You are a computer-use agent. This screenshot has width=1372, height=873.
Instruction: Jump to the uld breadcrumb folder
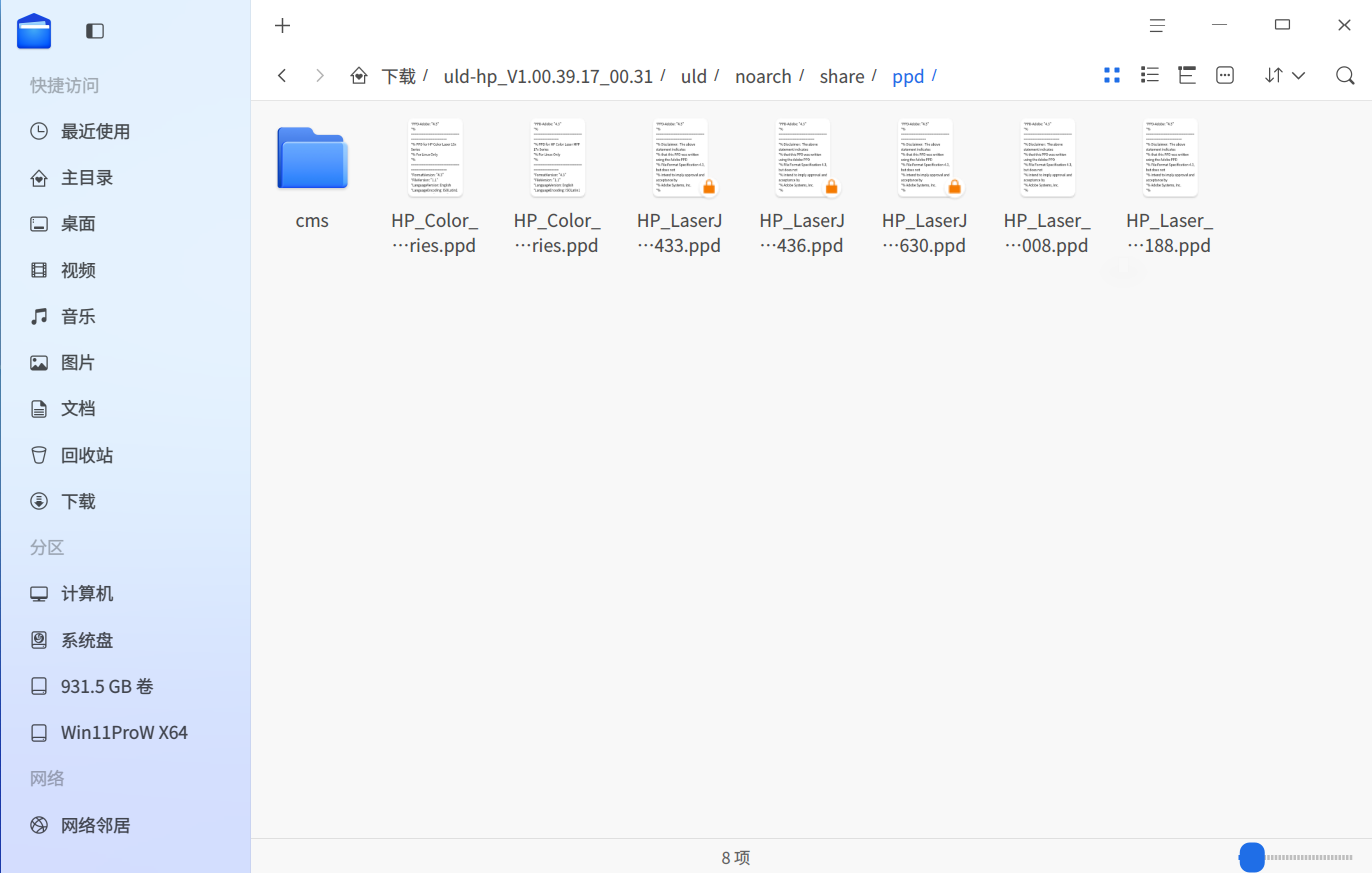694,76
